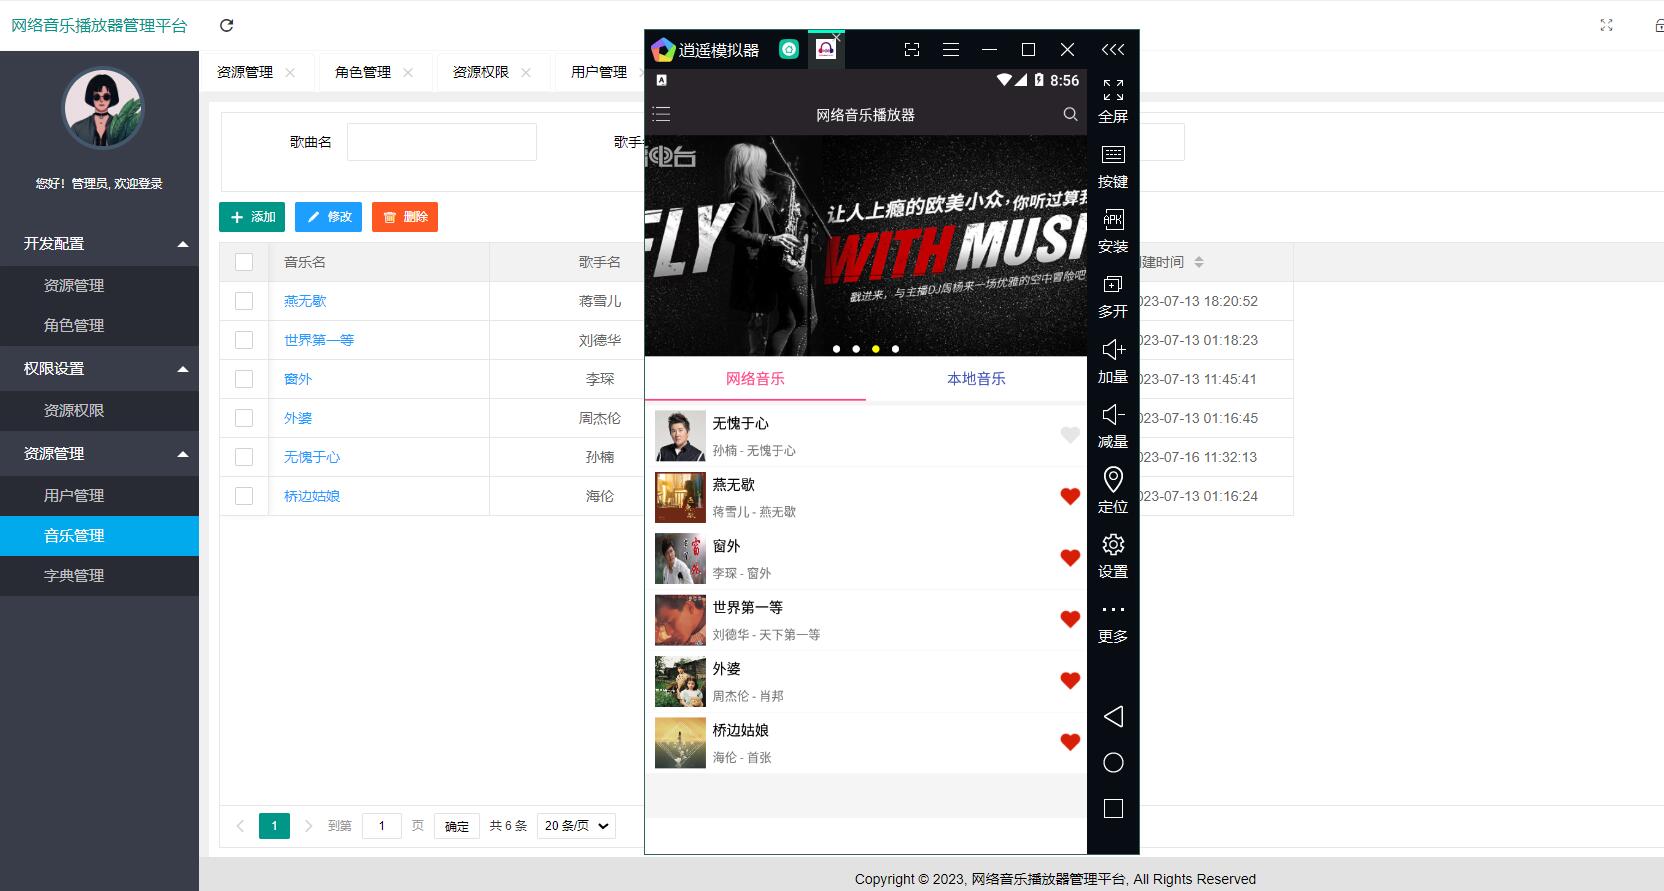Sort the table by the 创建时间 column arrows
Viewport: 1664px width, 891px height.
coord(1199,262)
